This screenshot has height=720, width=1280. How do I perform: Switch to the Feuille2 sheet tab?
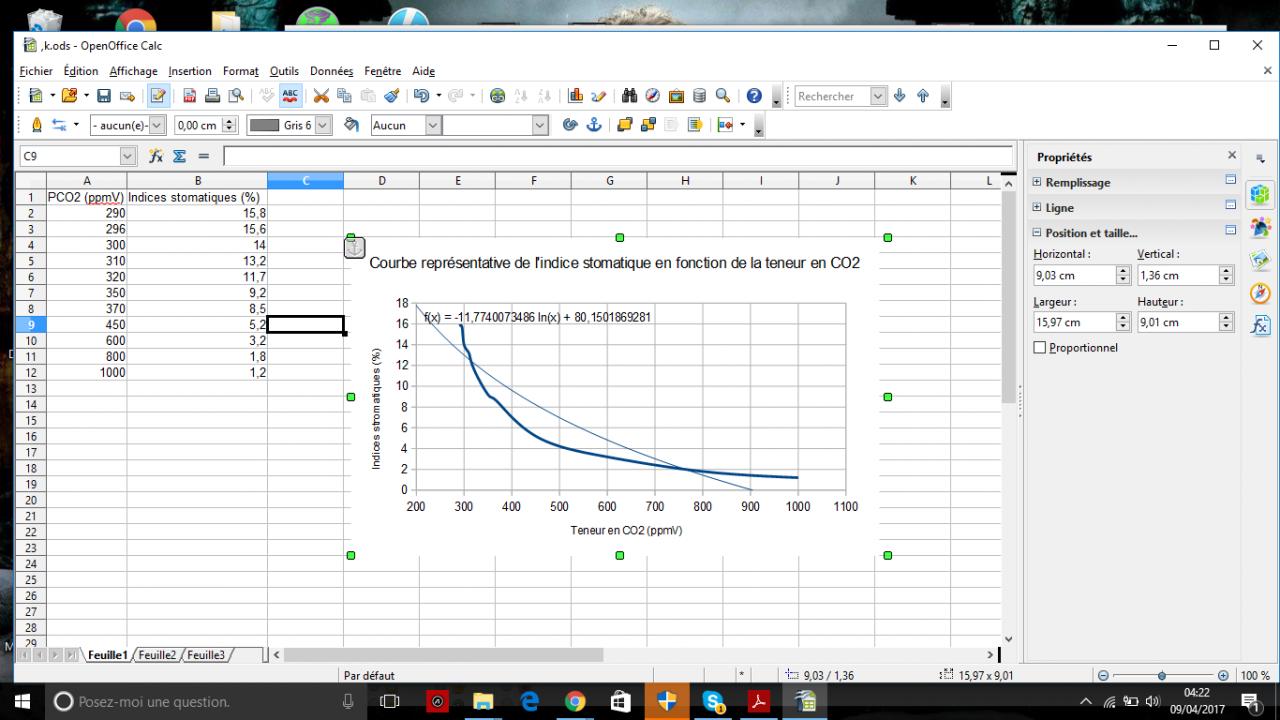tap(158, 655)
